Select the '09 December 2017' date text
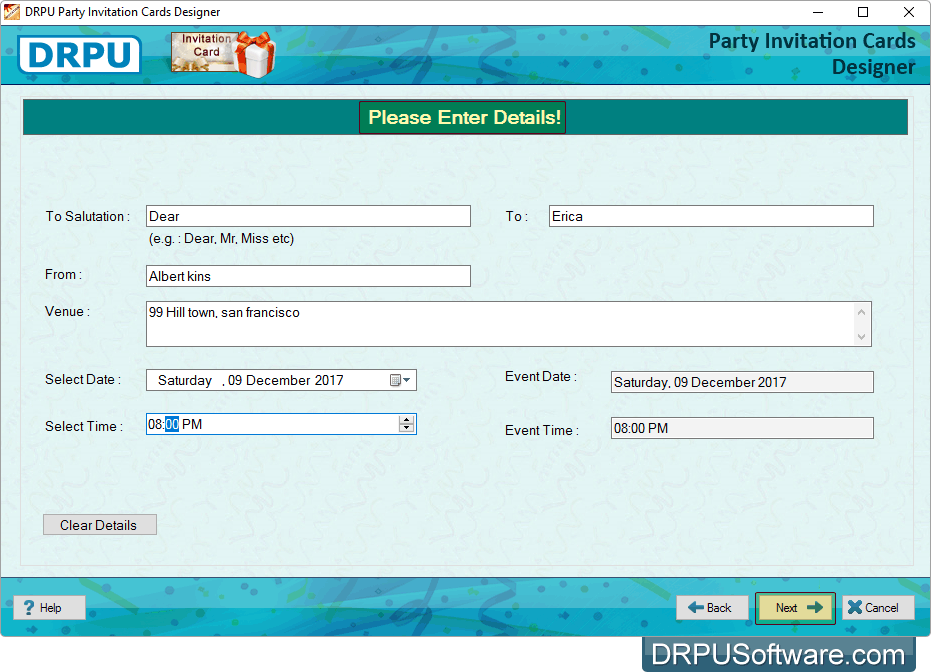Screen dimensions: 931x672 286,381
